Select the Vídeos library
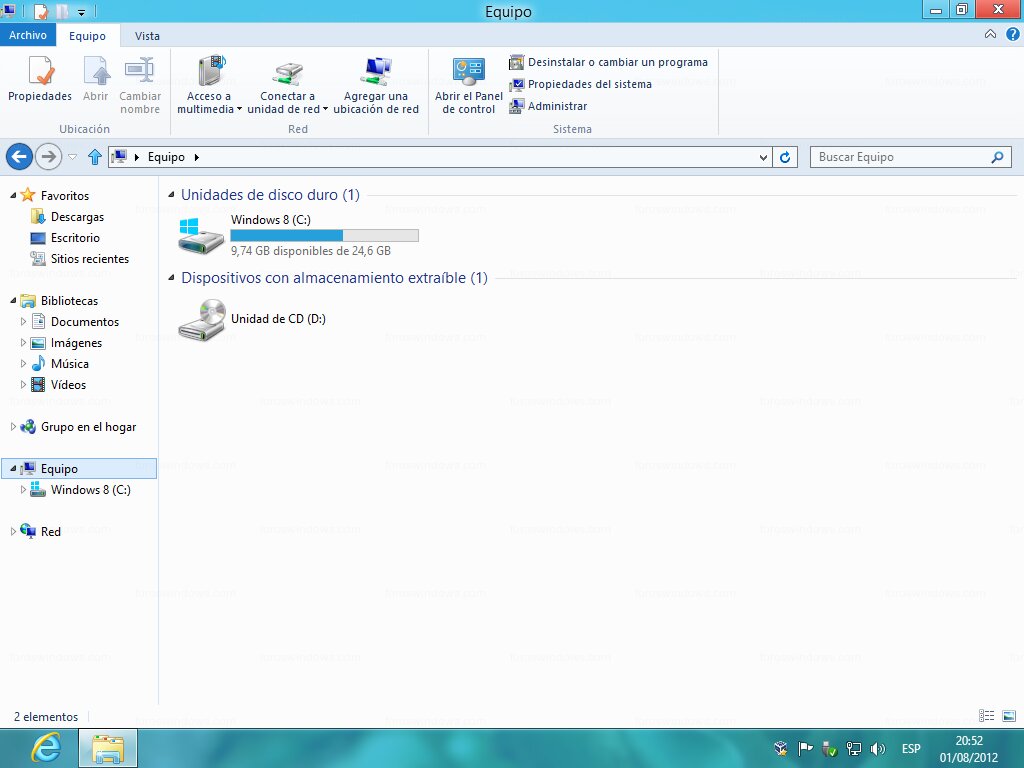 coord(59,385)
